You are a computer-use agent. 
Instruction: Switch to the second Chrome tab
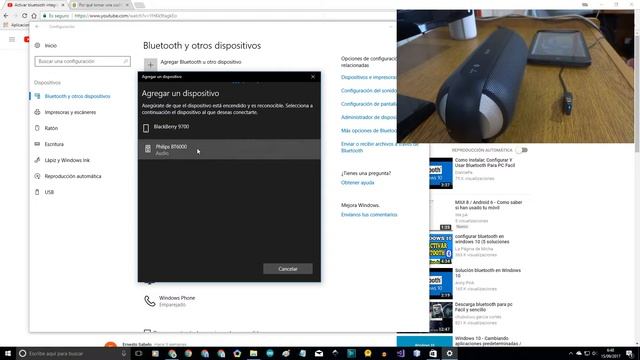tap(100, 5)
